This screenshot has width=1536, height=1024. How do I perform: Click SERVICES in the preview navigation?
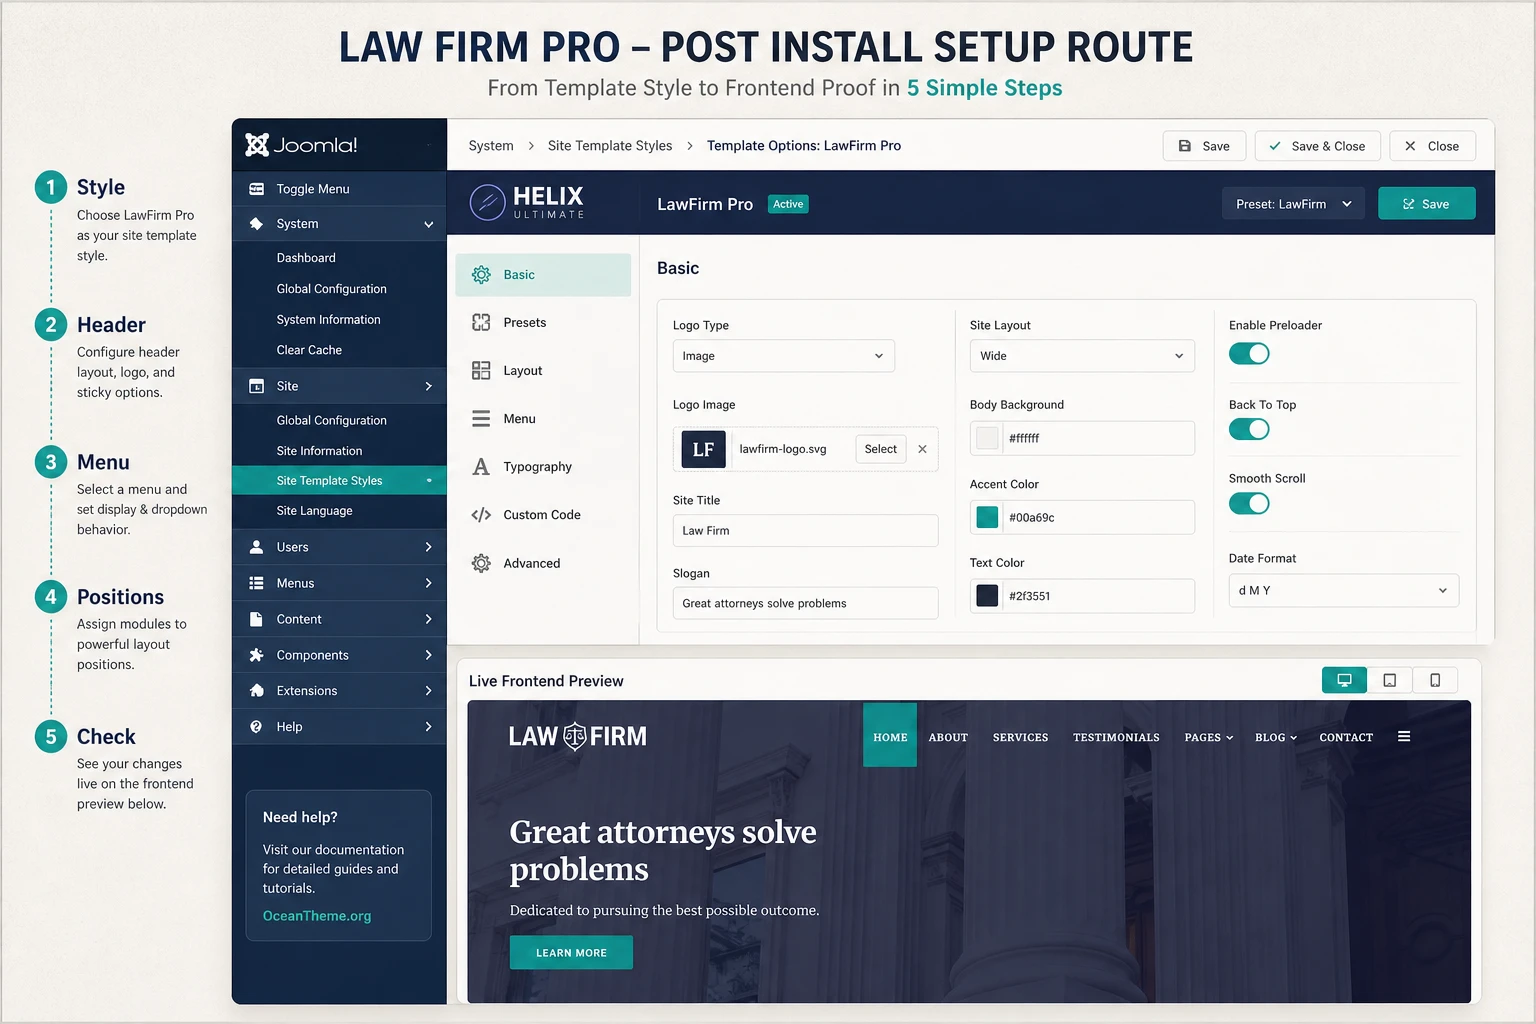[1020, 737]
